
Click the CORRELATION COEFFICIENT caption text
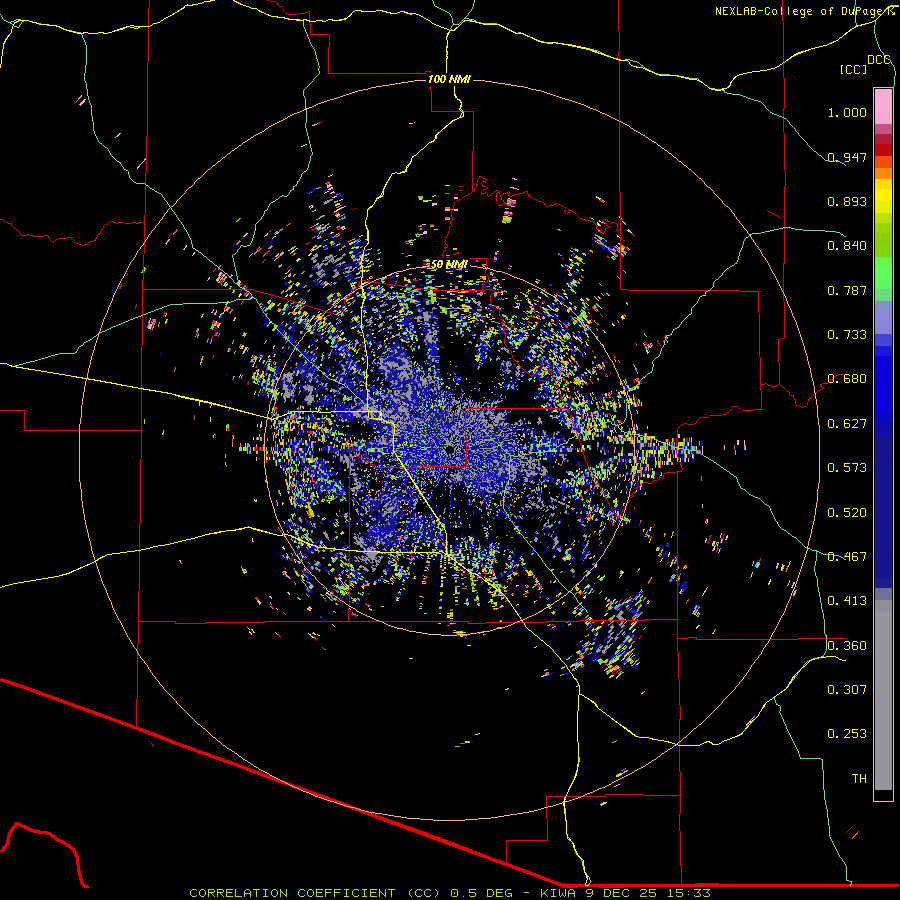(292, 893)
